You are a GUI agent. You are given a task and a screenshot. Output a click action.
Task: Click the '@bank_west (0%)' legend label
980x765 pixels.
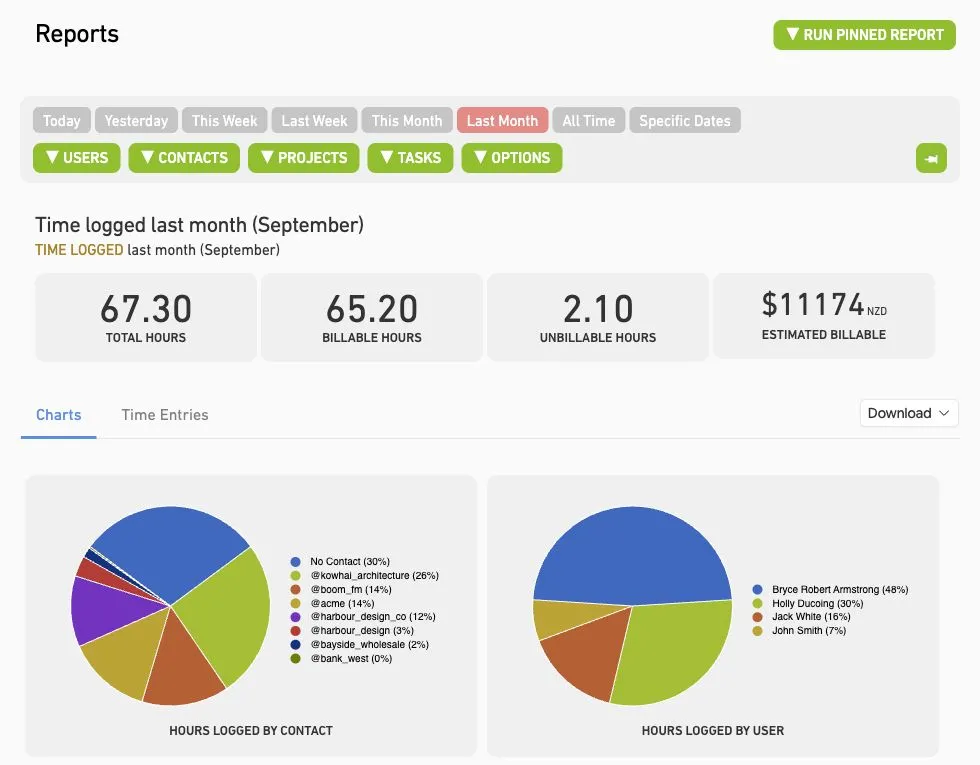coord(351,658)
